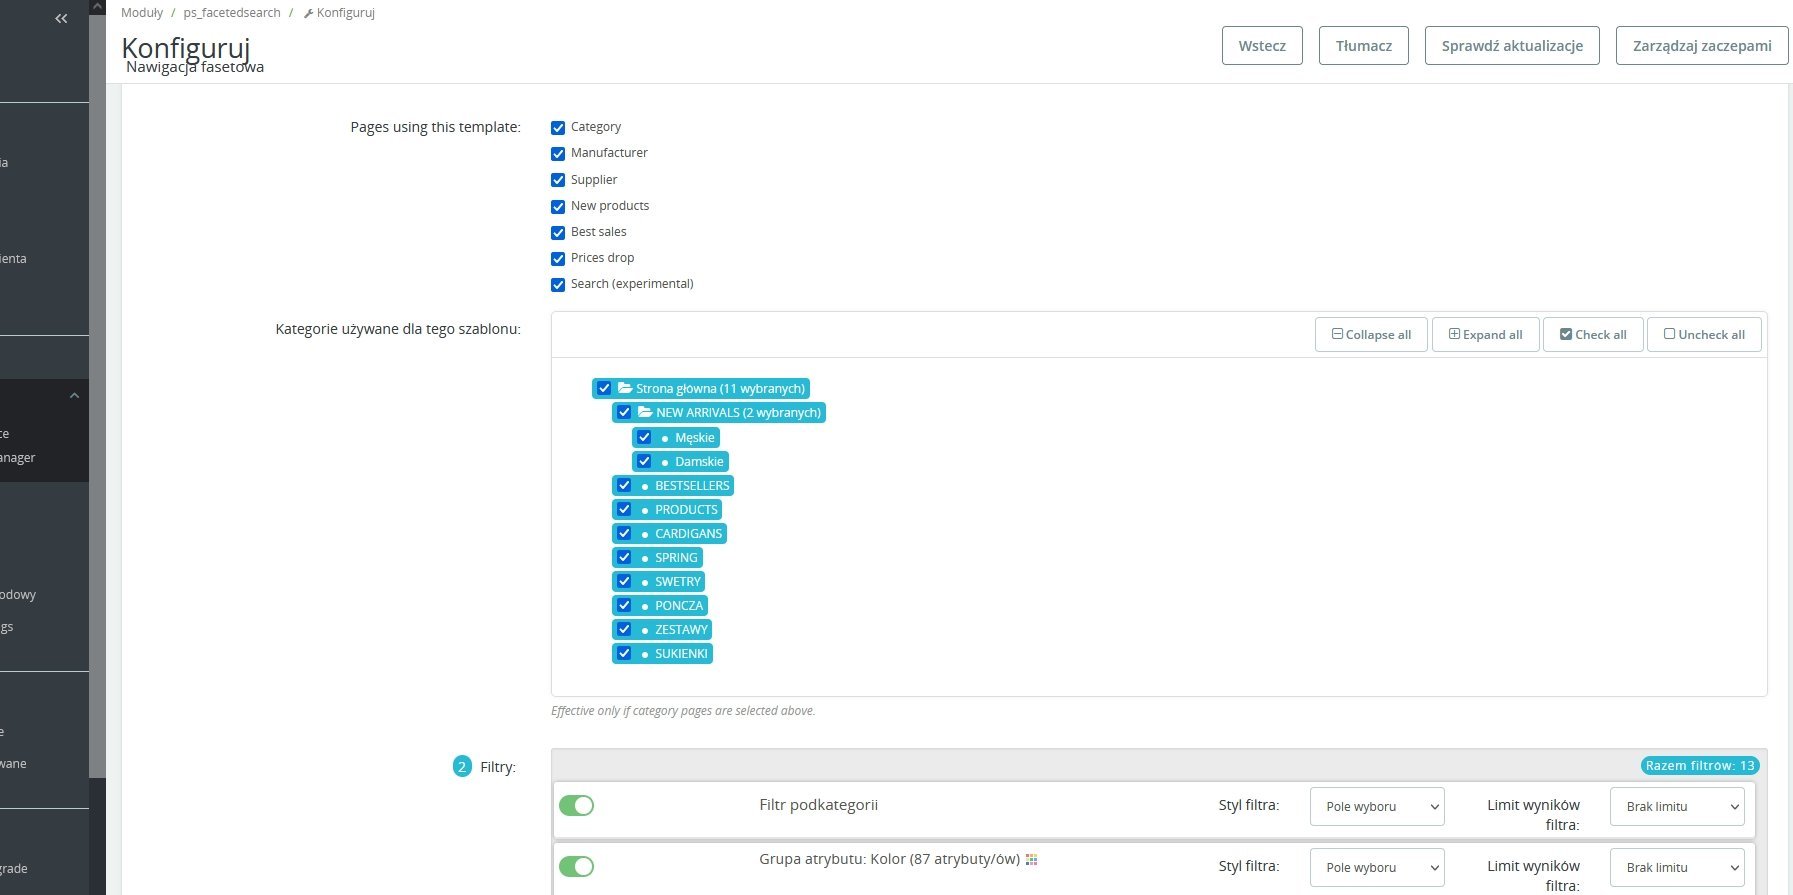Disable the Filtr podkategorii toggle
This screenshot has width=1793, height=895.
point(576,806)
